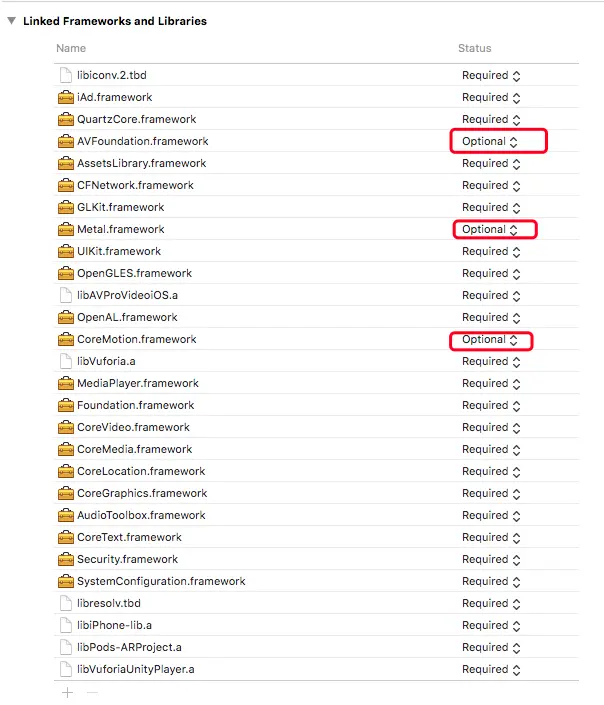Image resolution: width=604 pixels, height=705 pixels.
Task: Open status dropdown for CoreMotion.framework
Action: click(x=490, y=340)
